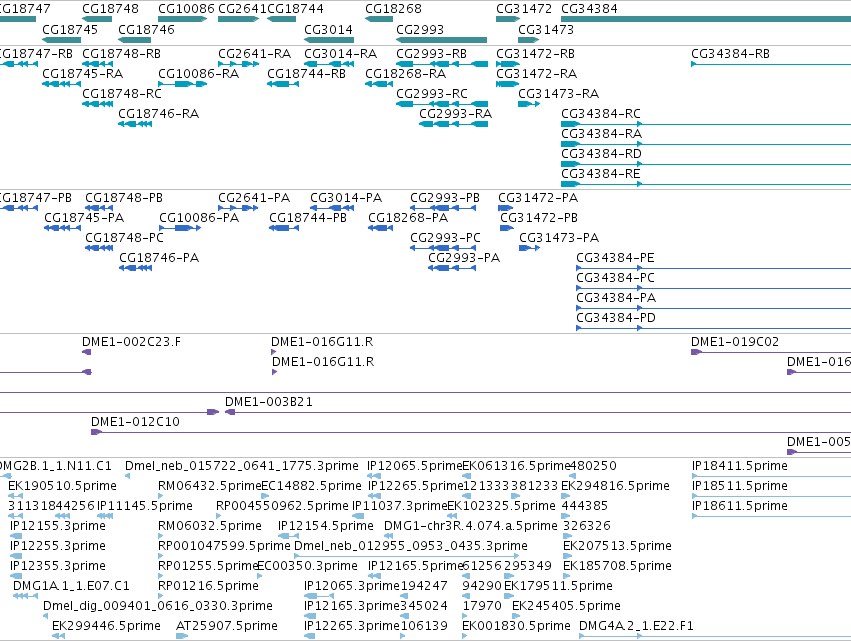
Task: Click the DMG1A.1_1.E07.C1 EST glyph
Action: click(x=26, y=596)
